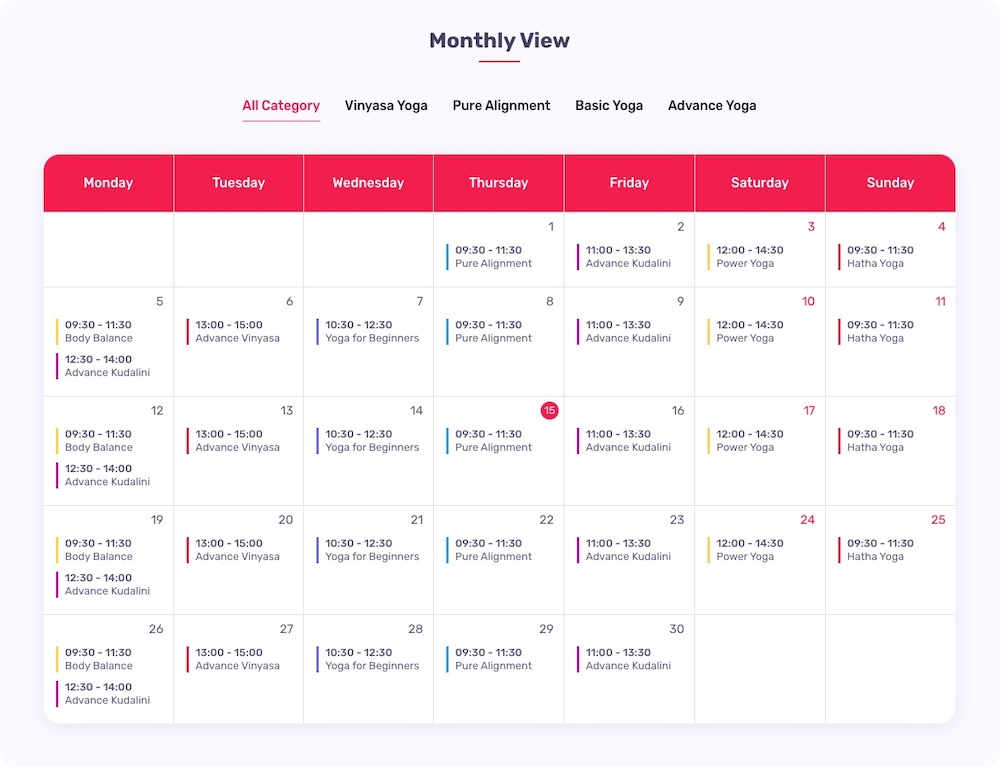Open the Pure Alignment category tab

click(x=501, y=106)
